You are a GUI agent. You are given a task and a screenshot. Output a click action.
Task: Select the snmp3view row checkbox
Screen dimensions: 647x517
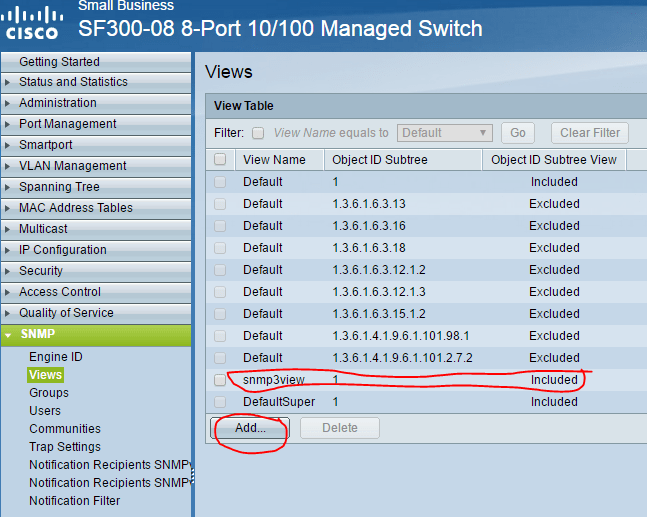coord(220,380)
